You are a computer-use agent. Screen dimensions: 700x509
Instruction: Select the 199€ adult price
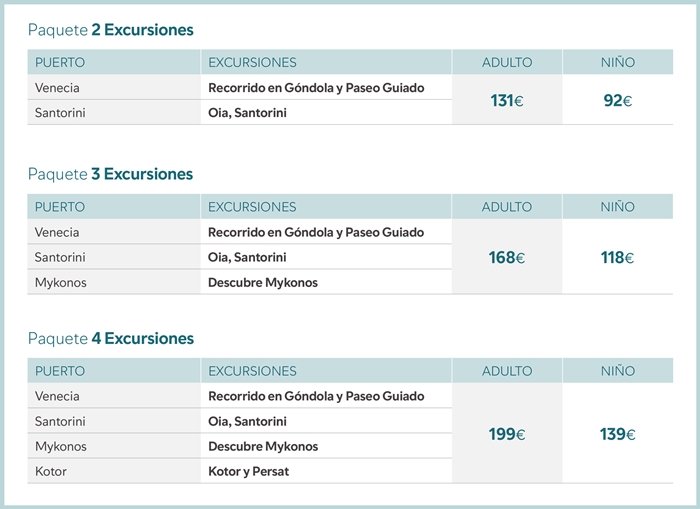pos(507,434)
